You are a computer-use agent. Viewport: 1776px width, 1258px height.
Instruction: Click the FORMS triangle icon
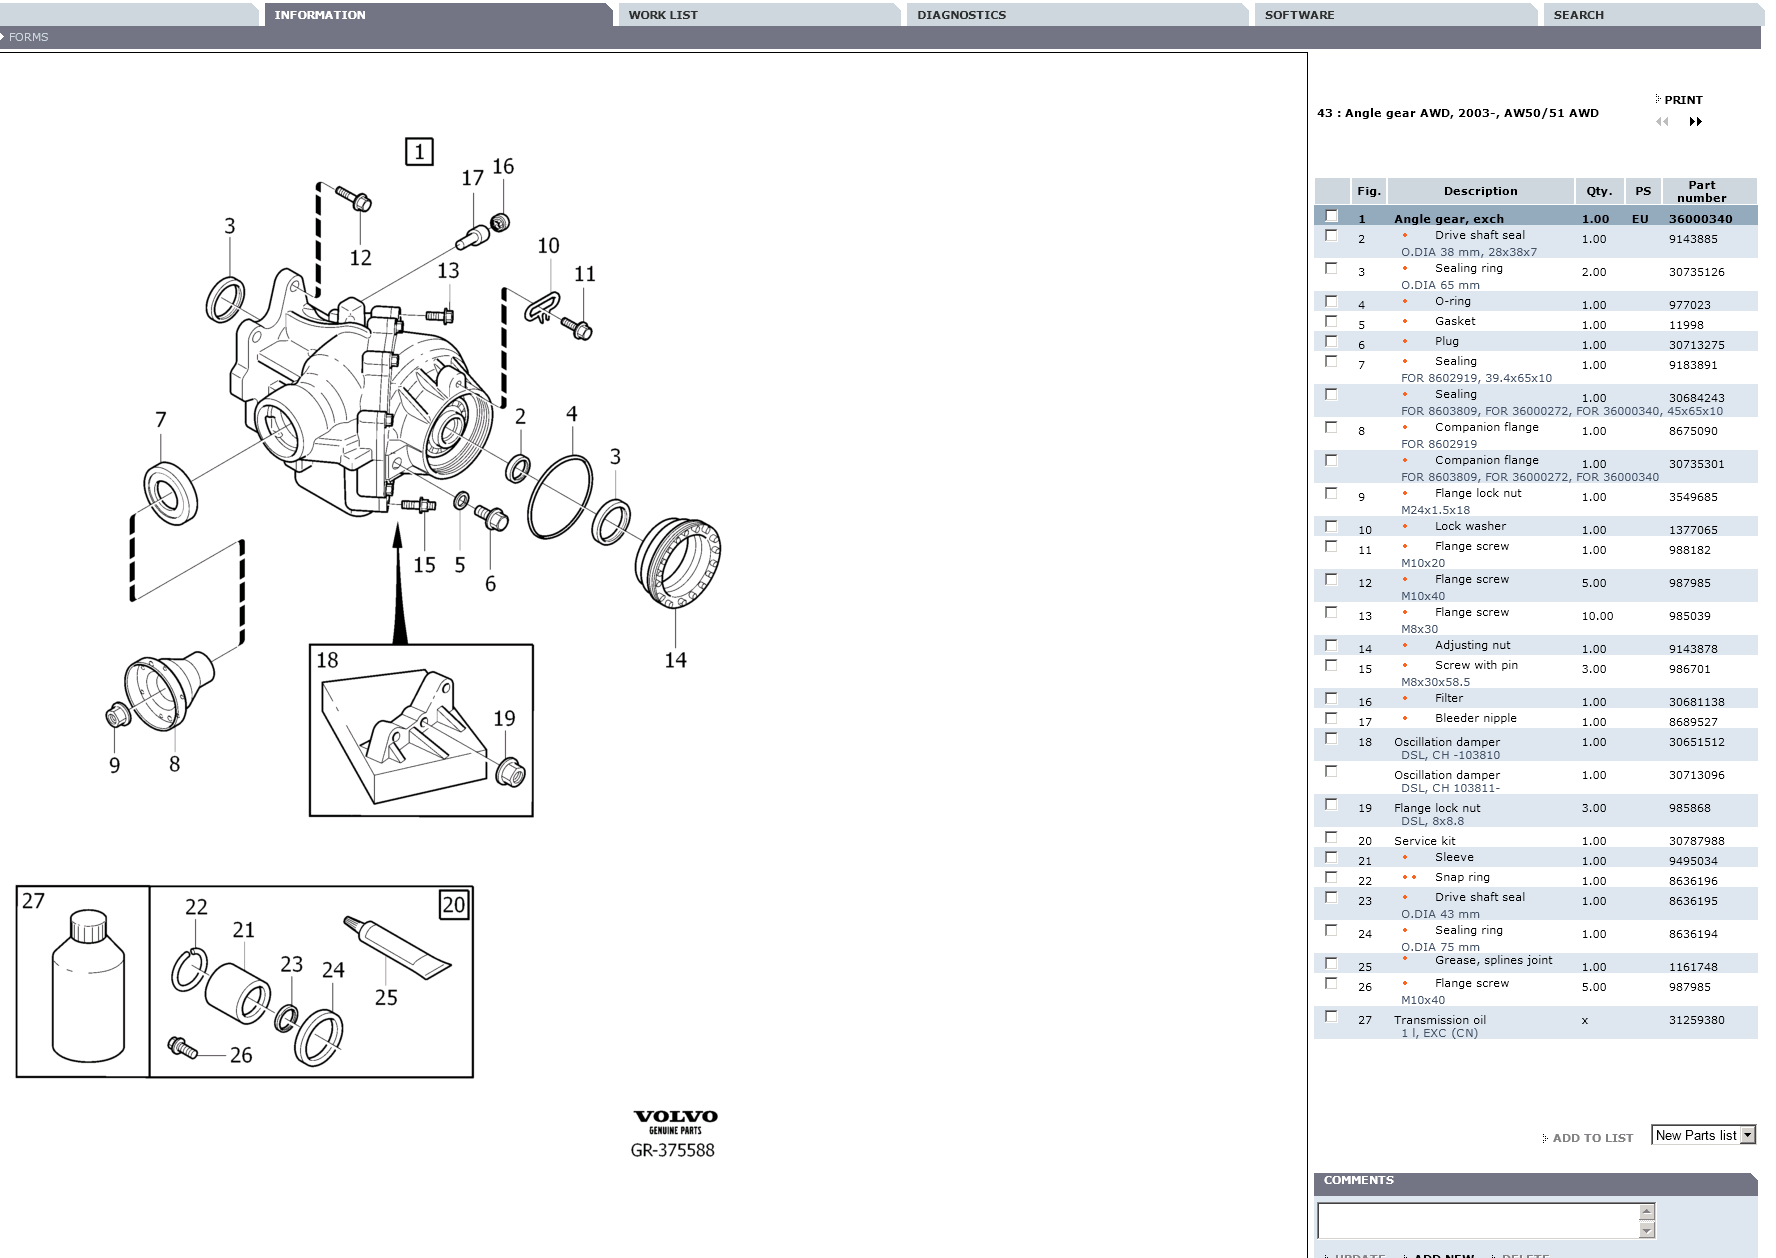2,37
